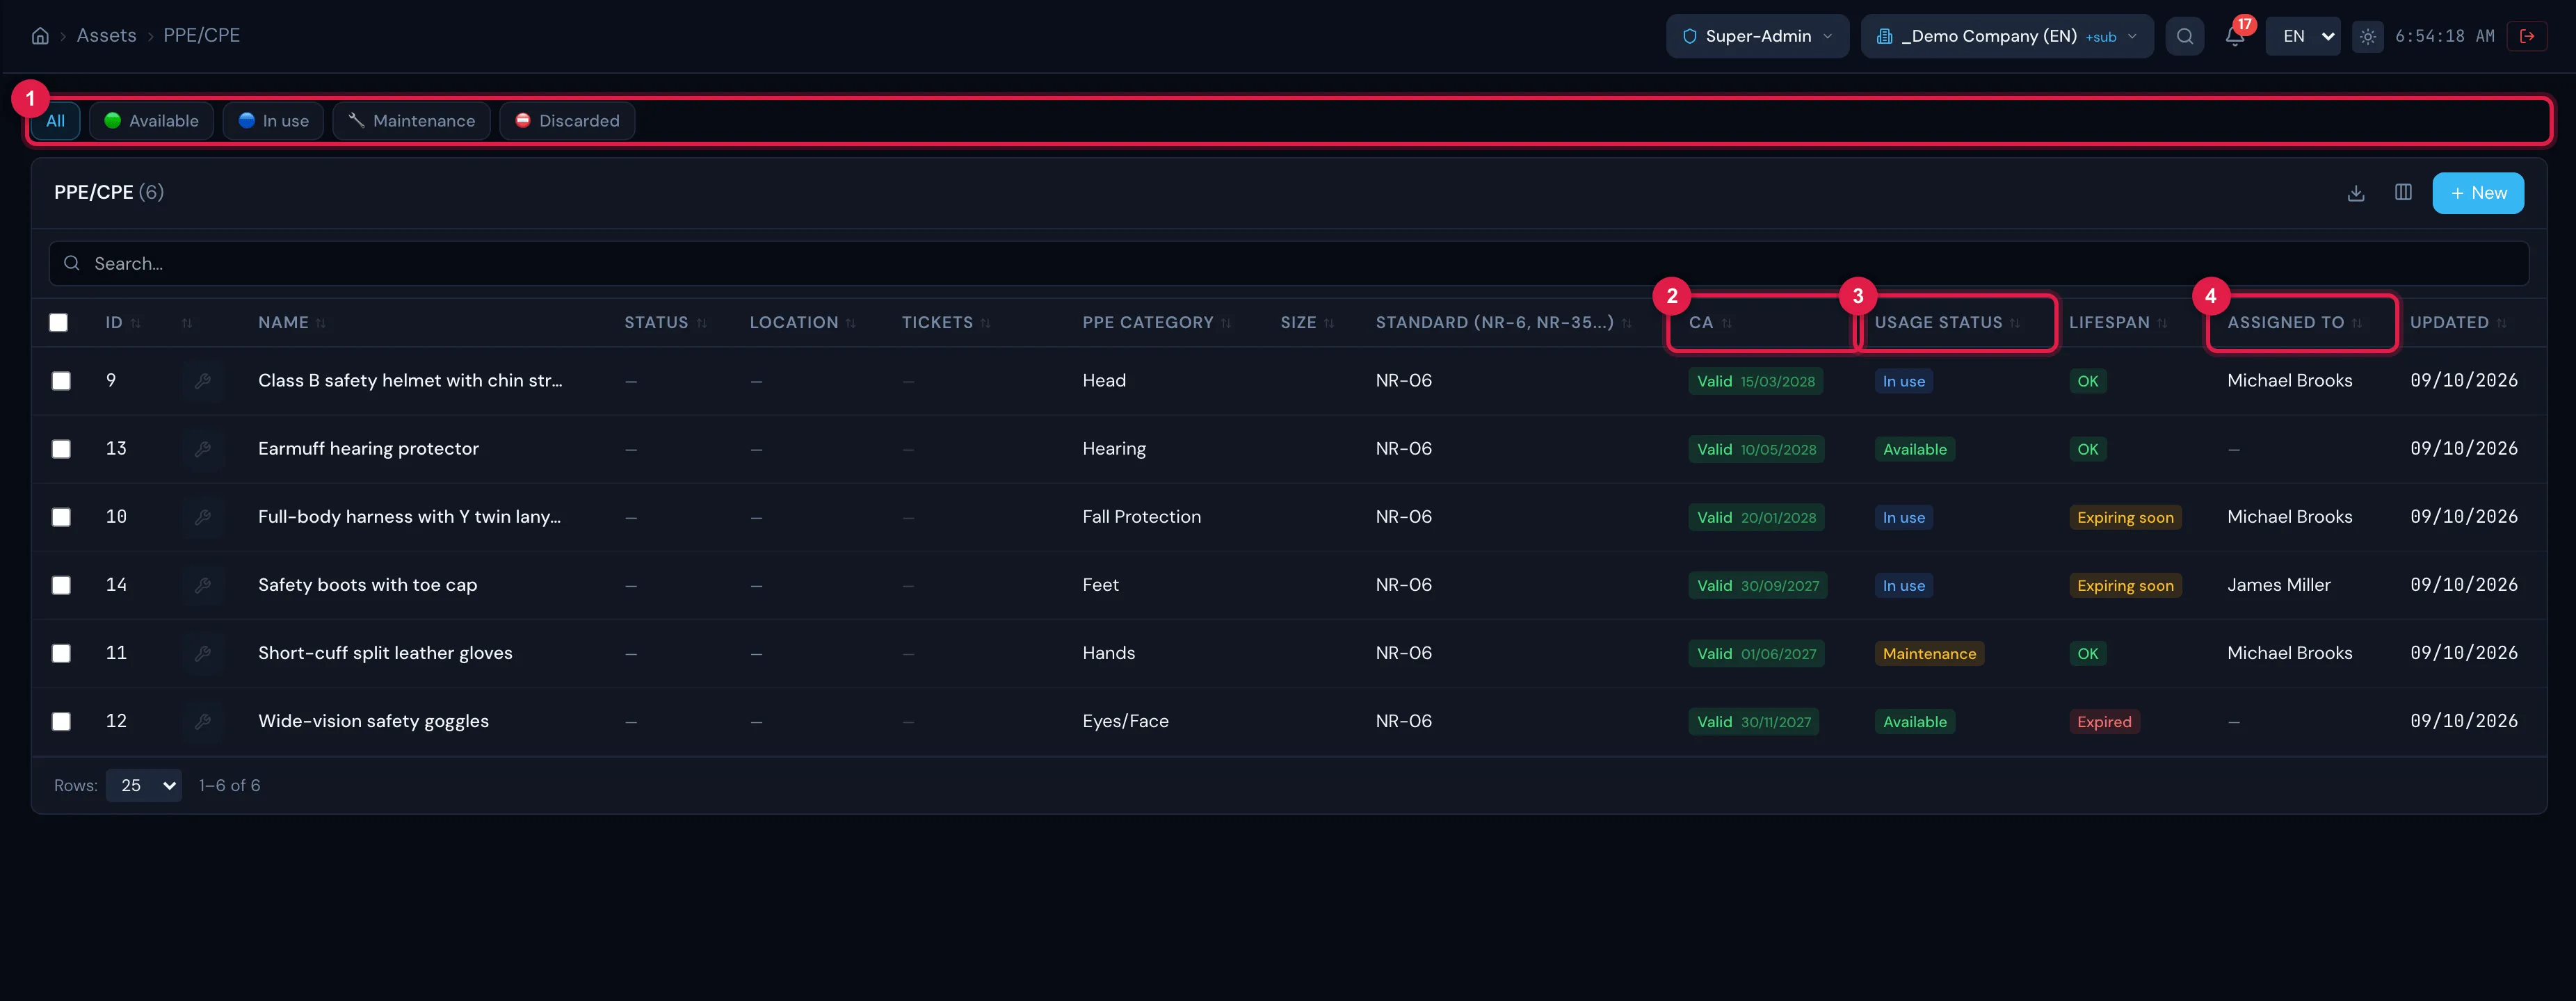Open column visibility icon

tap(2403, 193)
